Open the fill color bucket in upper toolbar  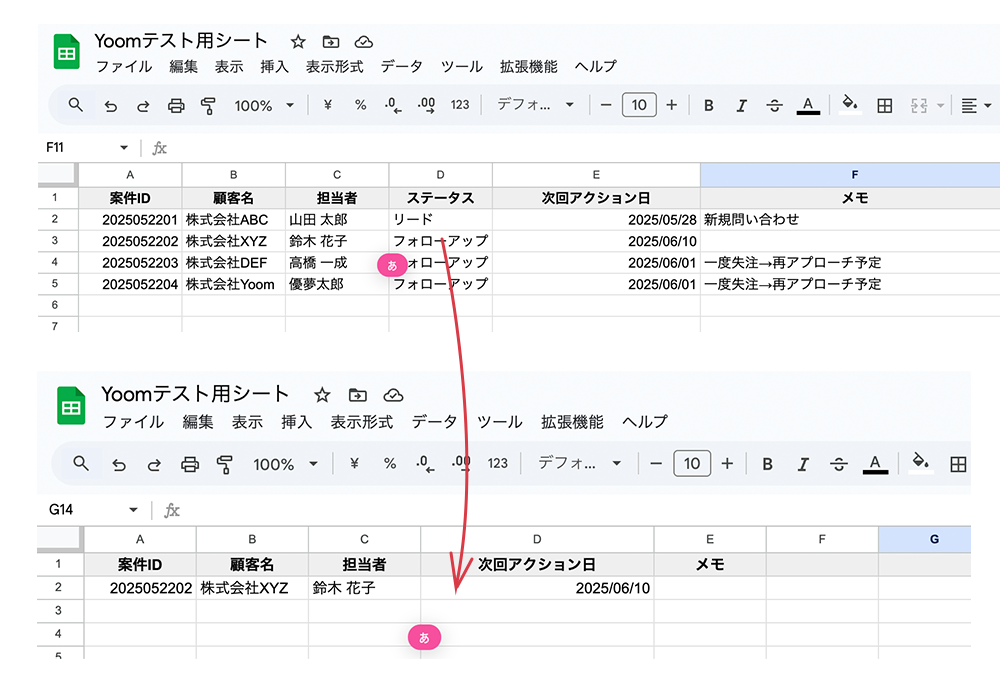point(849,104)
